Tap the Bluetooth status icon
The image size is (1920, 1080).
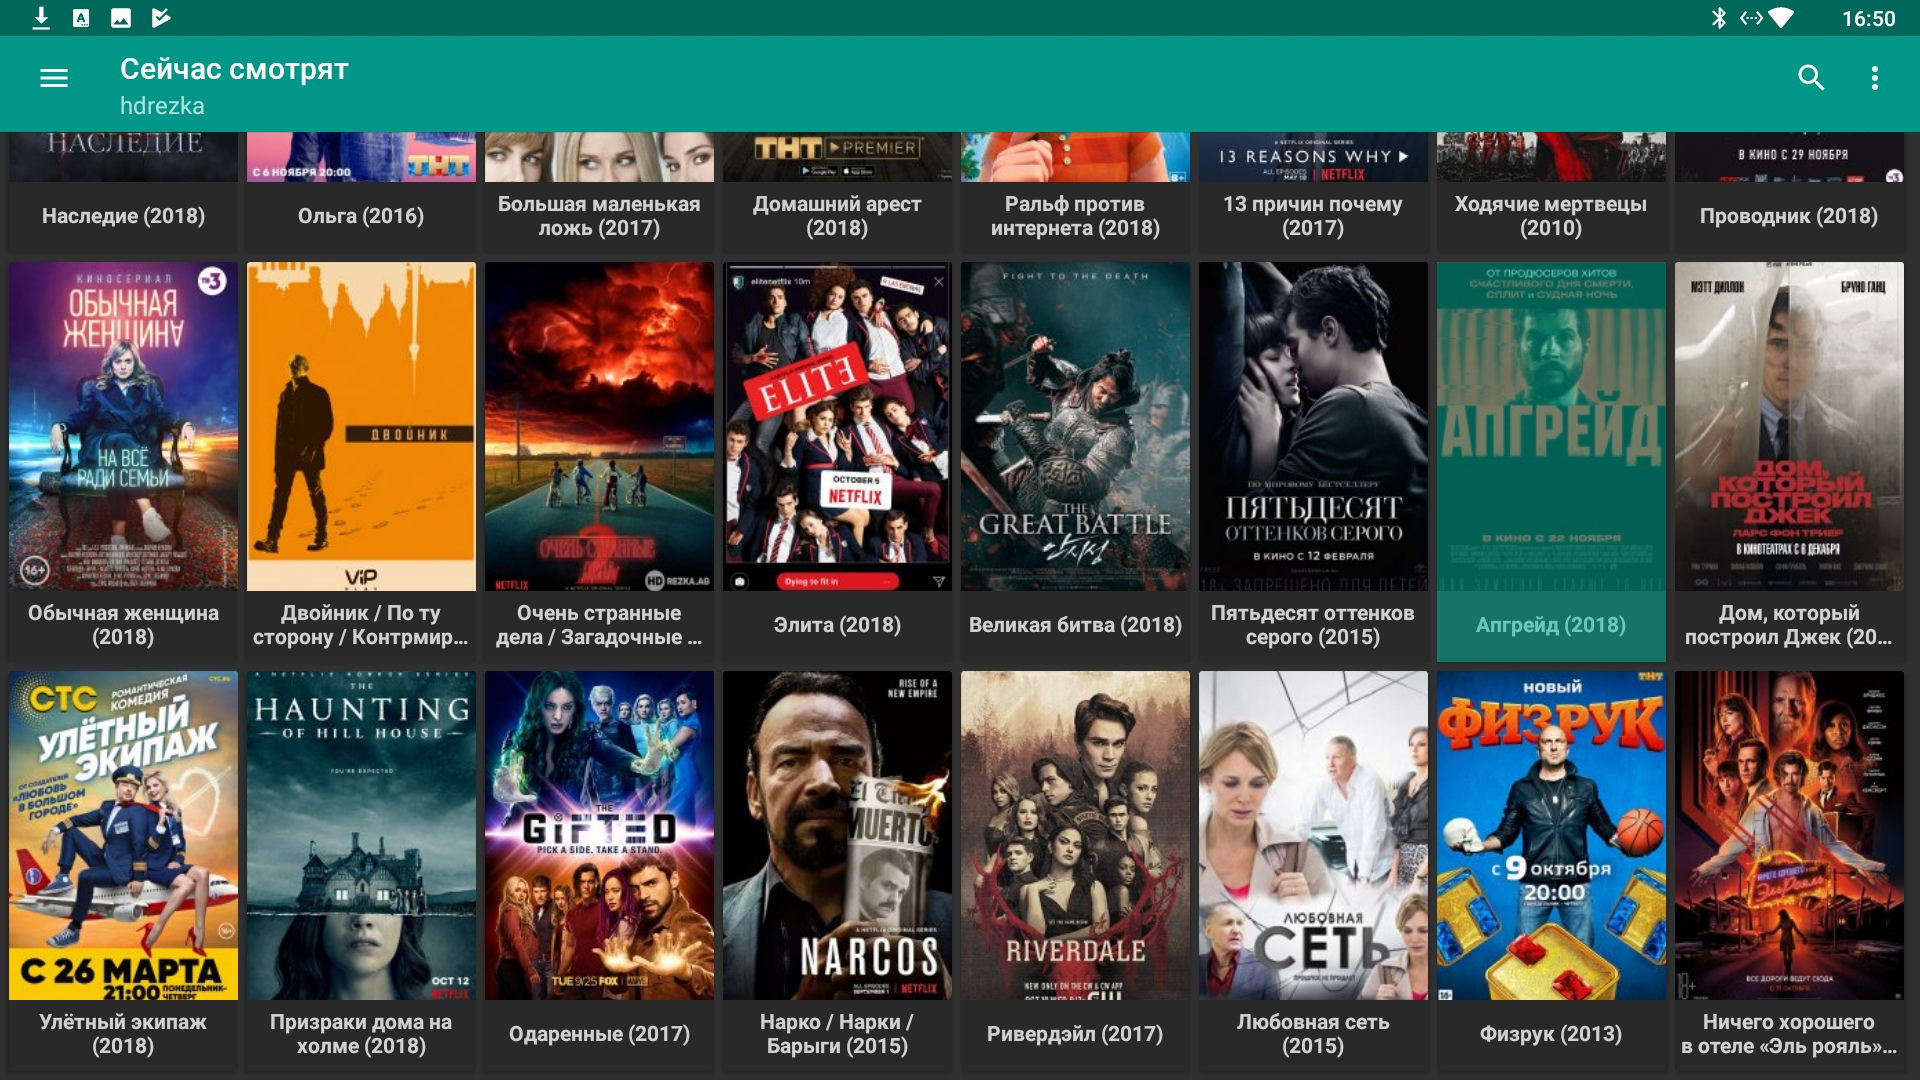[1718, 18]
